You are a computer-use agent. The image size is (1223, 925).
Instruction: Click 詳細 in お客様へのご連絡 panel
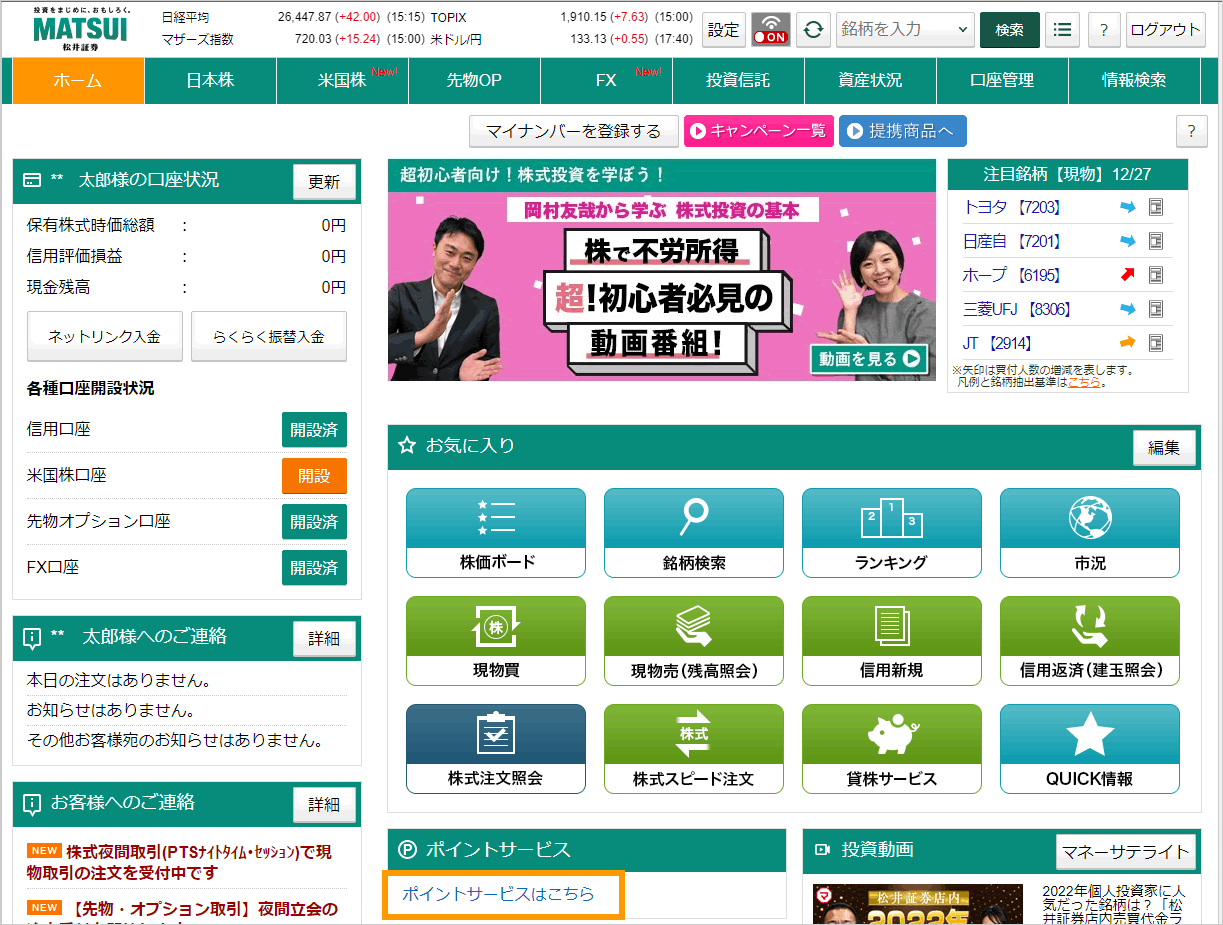click(324, 804)
